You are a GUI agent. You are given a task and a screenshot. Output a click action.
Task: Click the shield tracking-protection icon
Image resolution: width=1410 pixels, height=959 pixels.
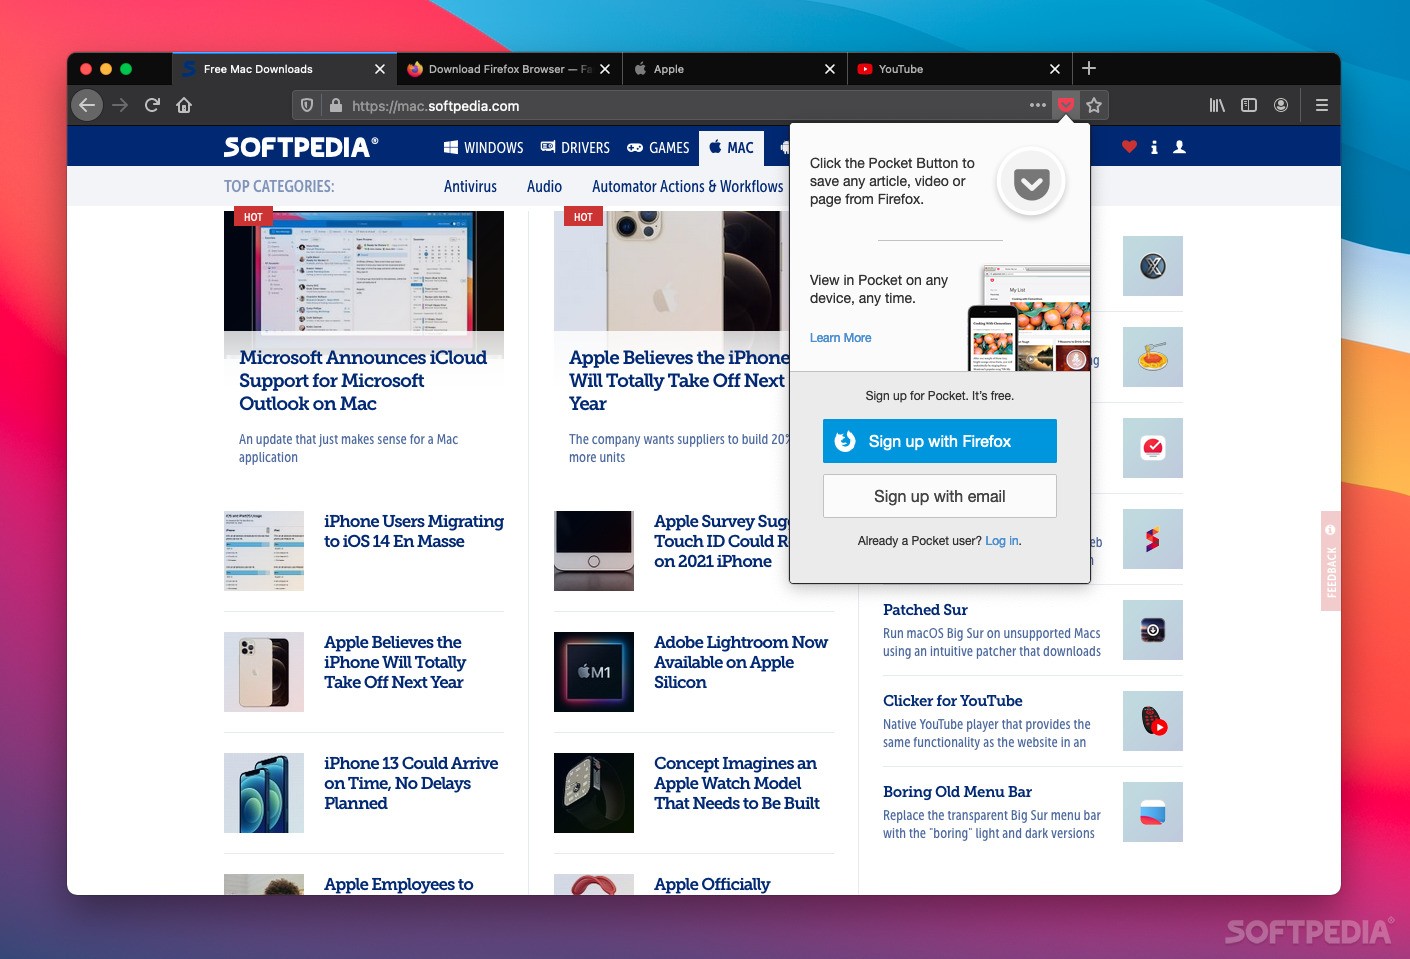[x=307, y=105]
